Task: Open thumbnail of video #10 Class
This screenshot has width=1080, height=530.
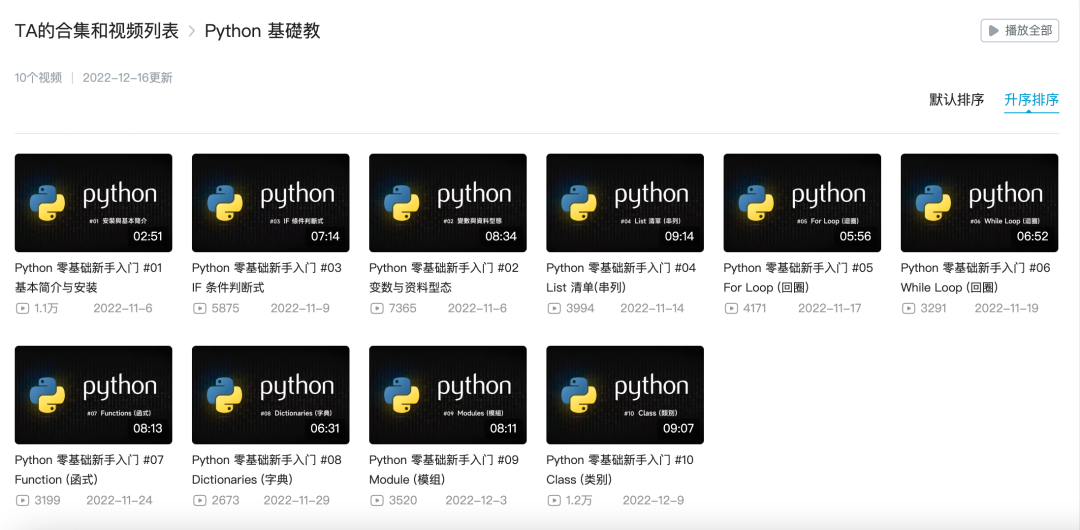Action: [625, 395]
